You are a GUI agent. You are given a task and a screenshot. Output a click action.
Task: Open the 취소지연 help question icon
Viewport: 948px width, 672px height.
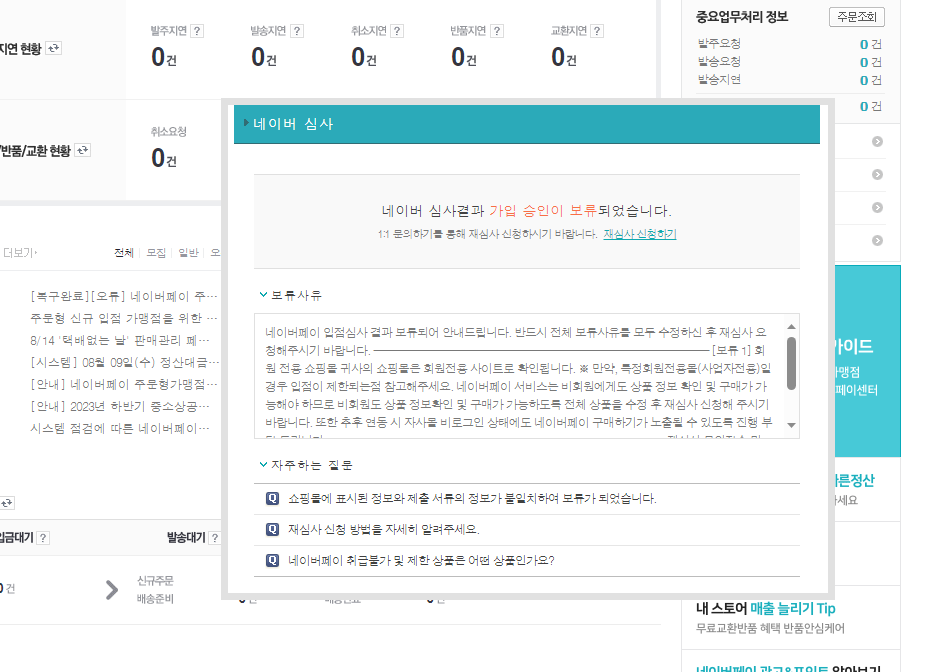pyautogui.click(x=397, y=31)
